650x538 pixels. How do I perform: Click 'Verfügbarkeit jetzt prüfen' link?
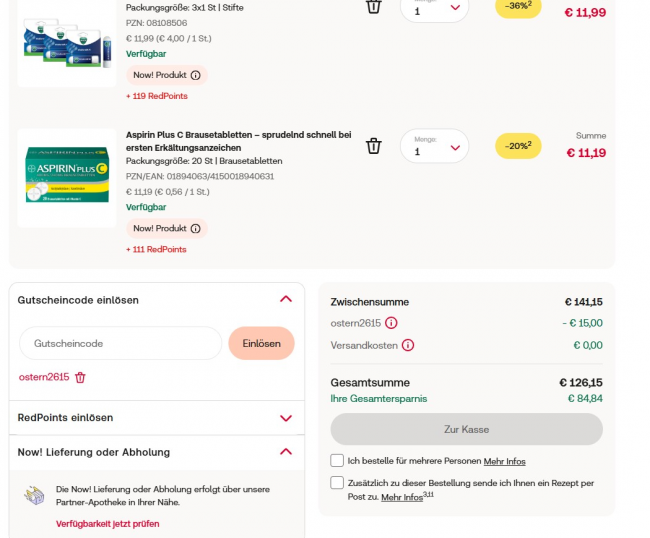click(107, 523)
